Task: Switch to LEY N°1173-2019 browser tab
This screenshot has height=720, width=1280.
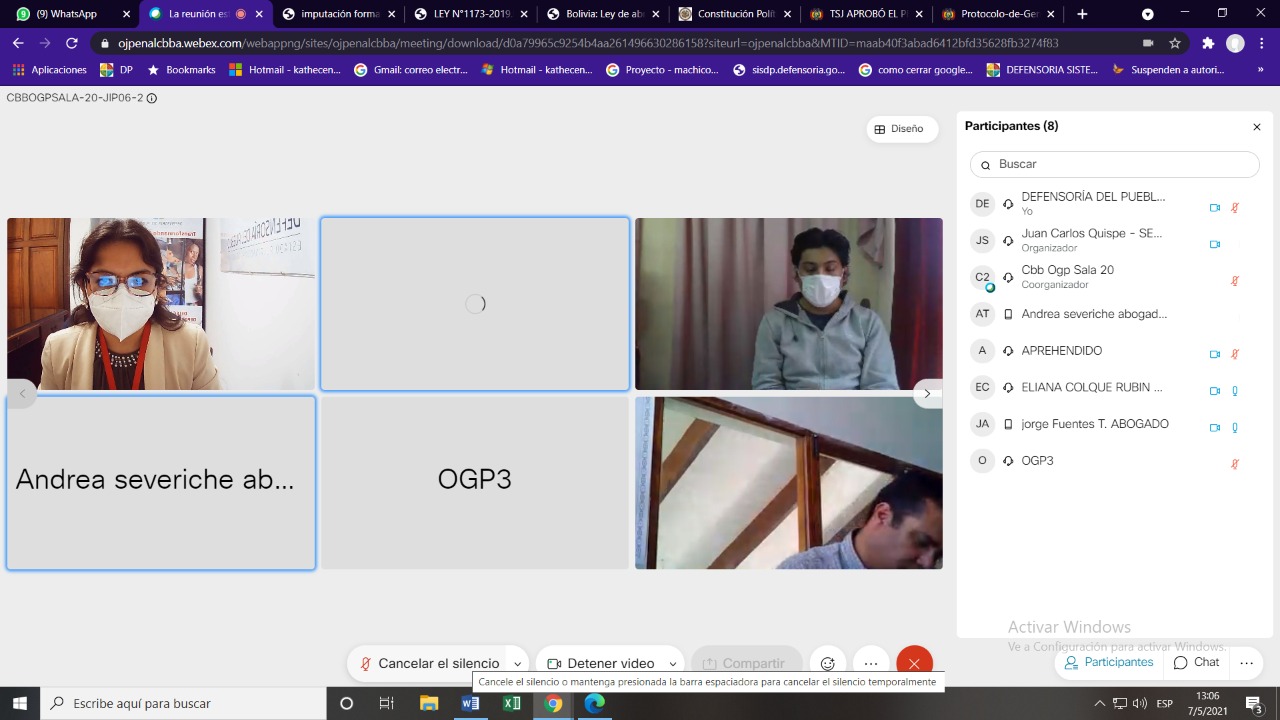Action: click(468, 14)
